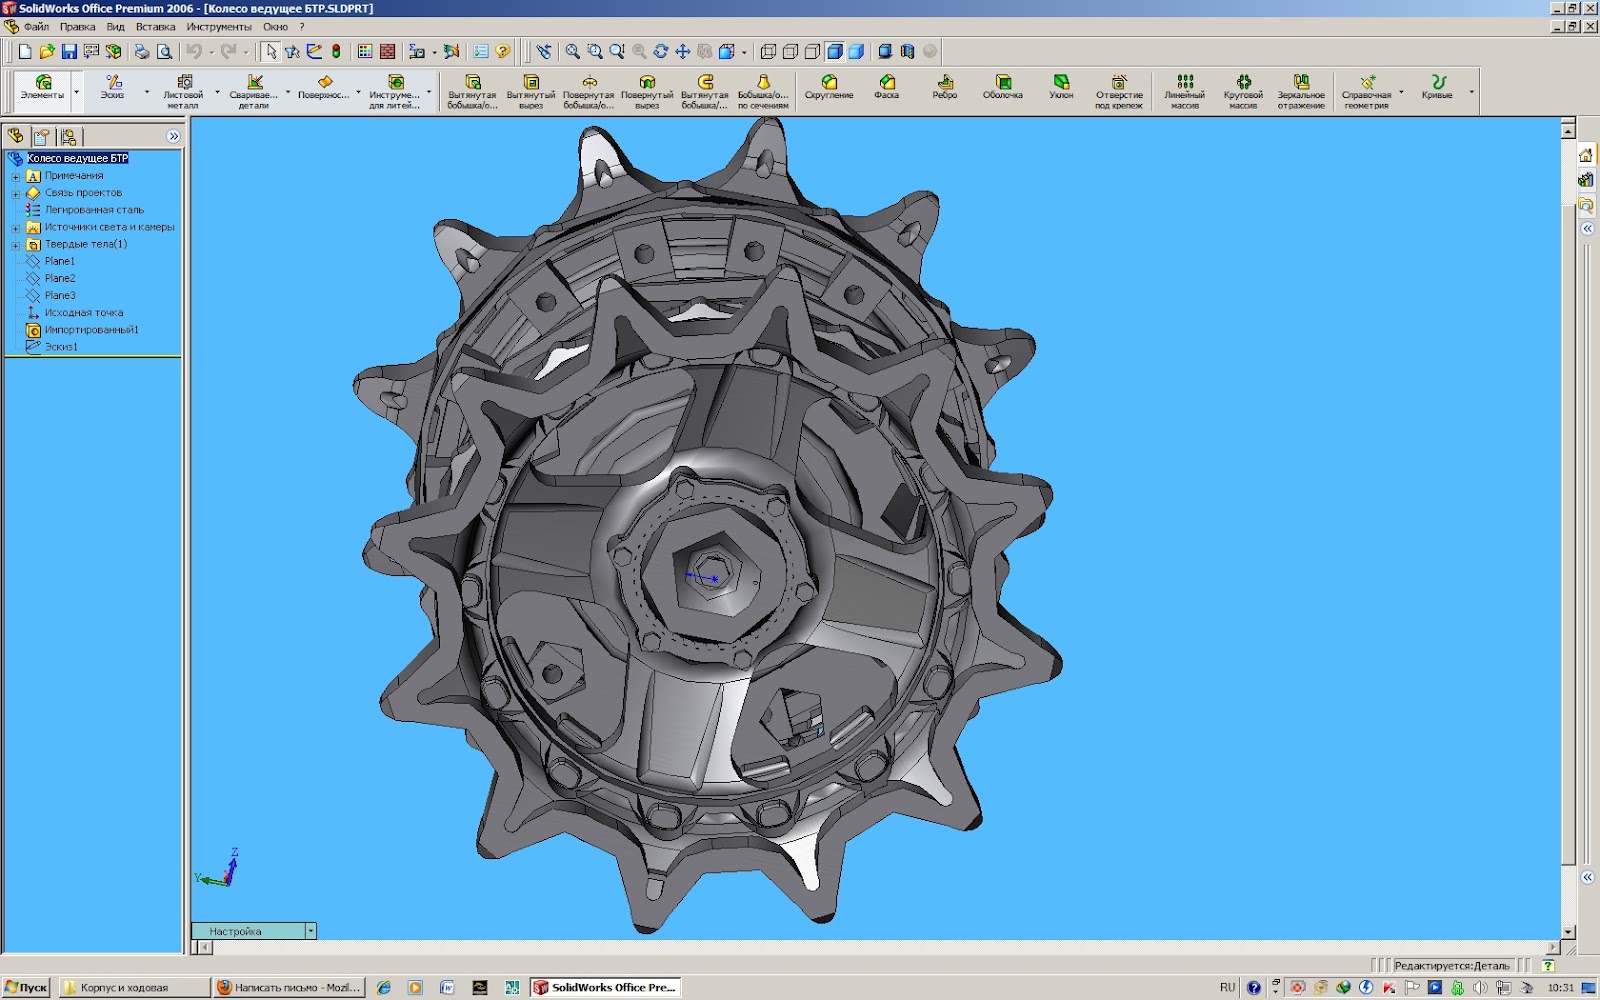
Task: Select Эскиз1 in the feature tree
Action: point(61,347)
